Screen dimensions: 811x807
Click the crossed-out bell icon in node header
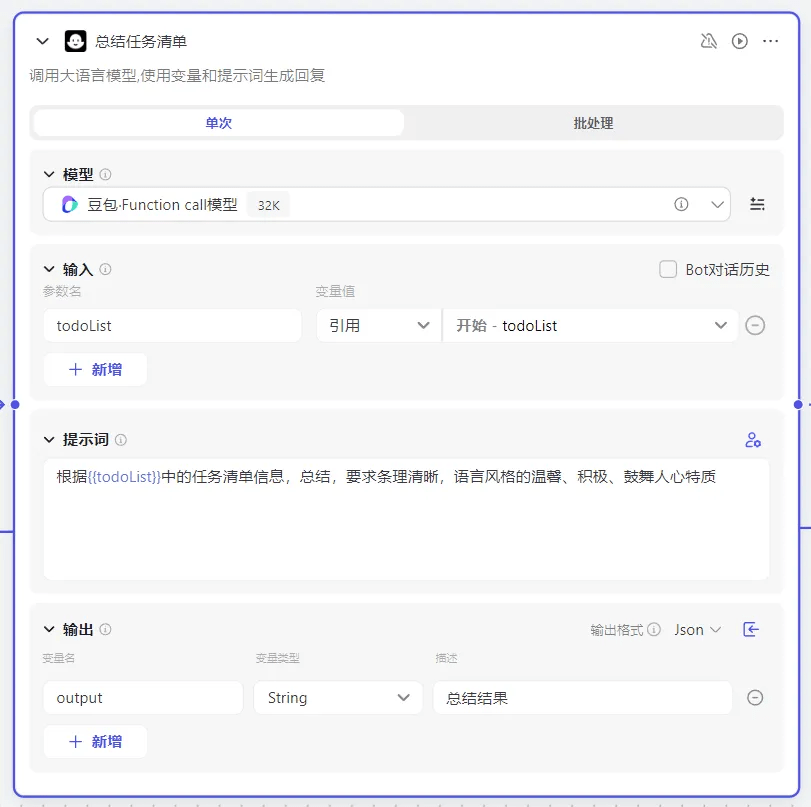pyautogui.click(x=709, y=41)
